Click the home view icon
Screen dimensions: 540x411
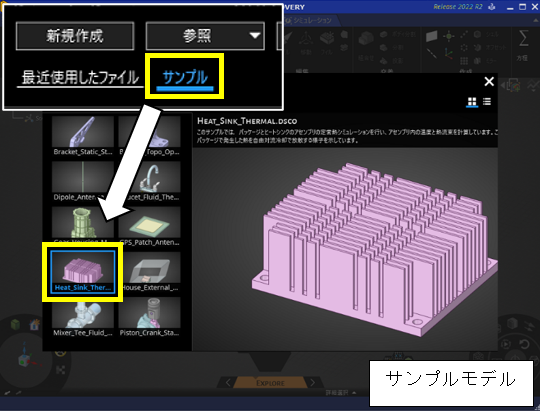tap(34, 324)
